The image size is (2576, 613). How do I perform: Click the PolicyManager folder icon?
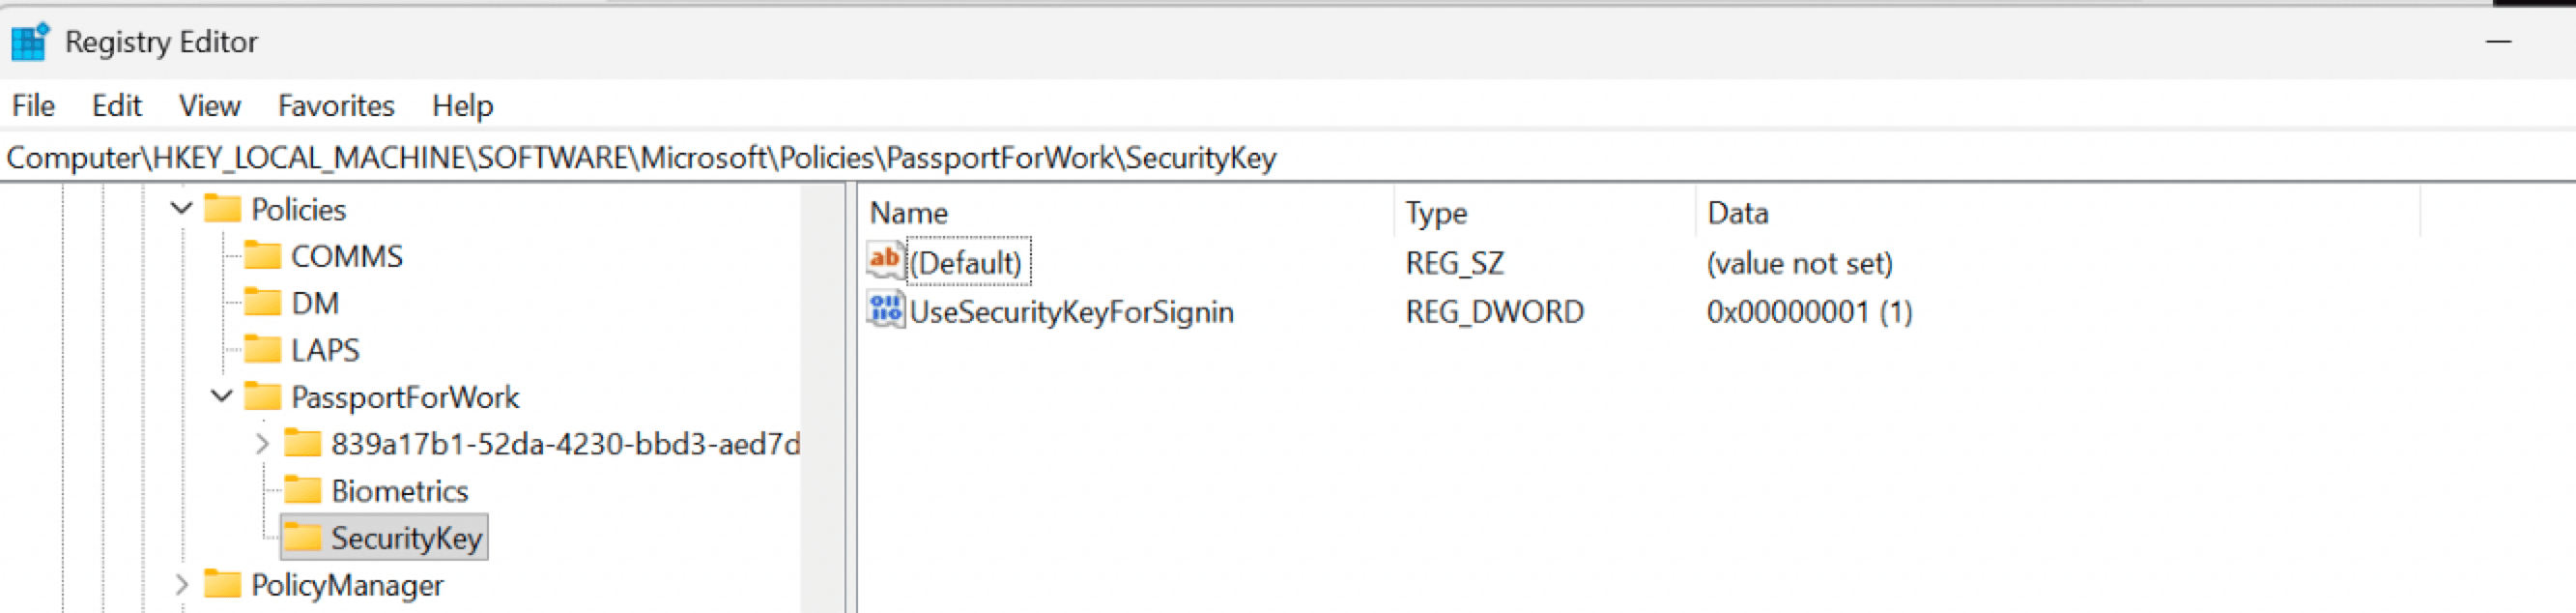(222, 584)
